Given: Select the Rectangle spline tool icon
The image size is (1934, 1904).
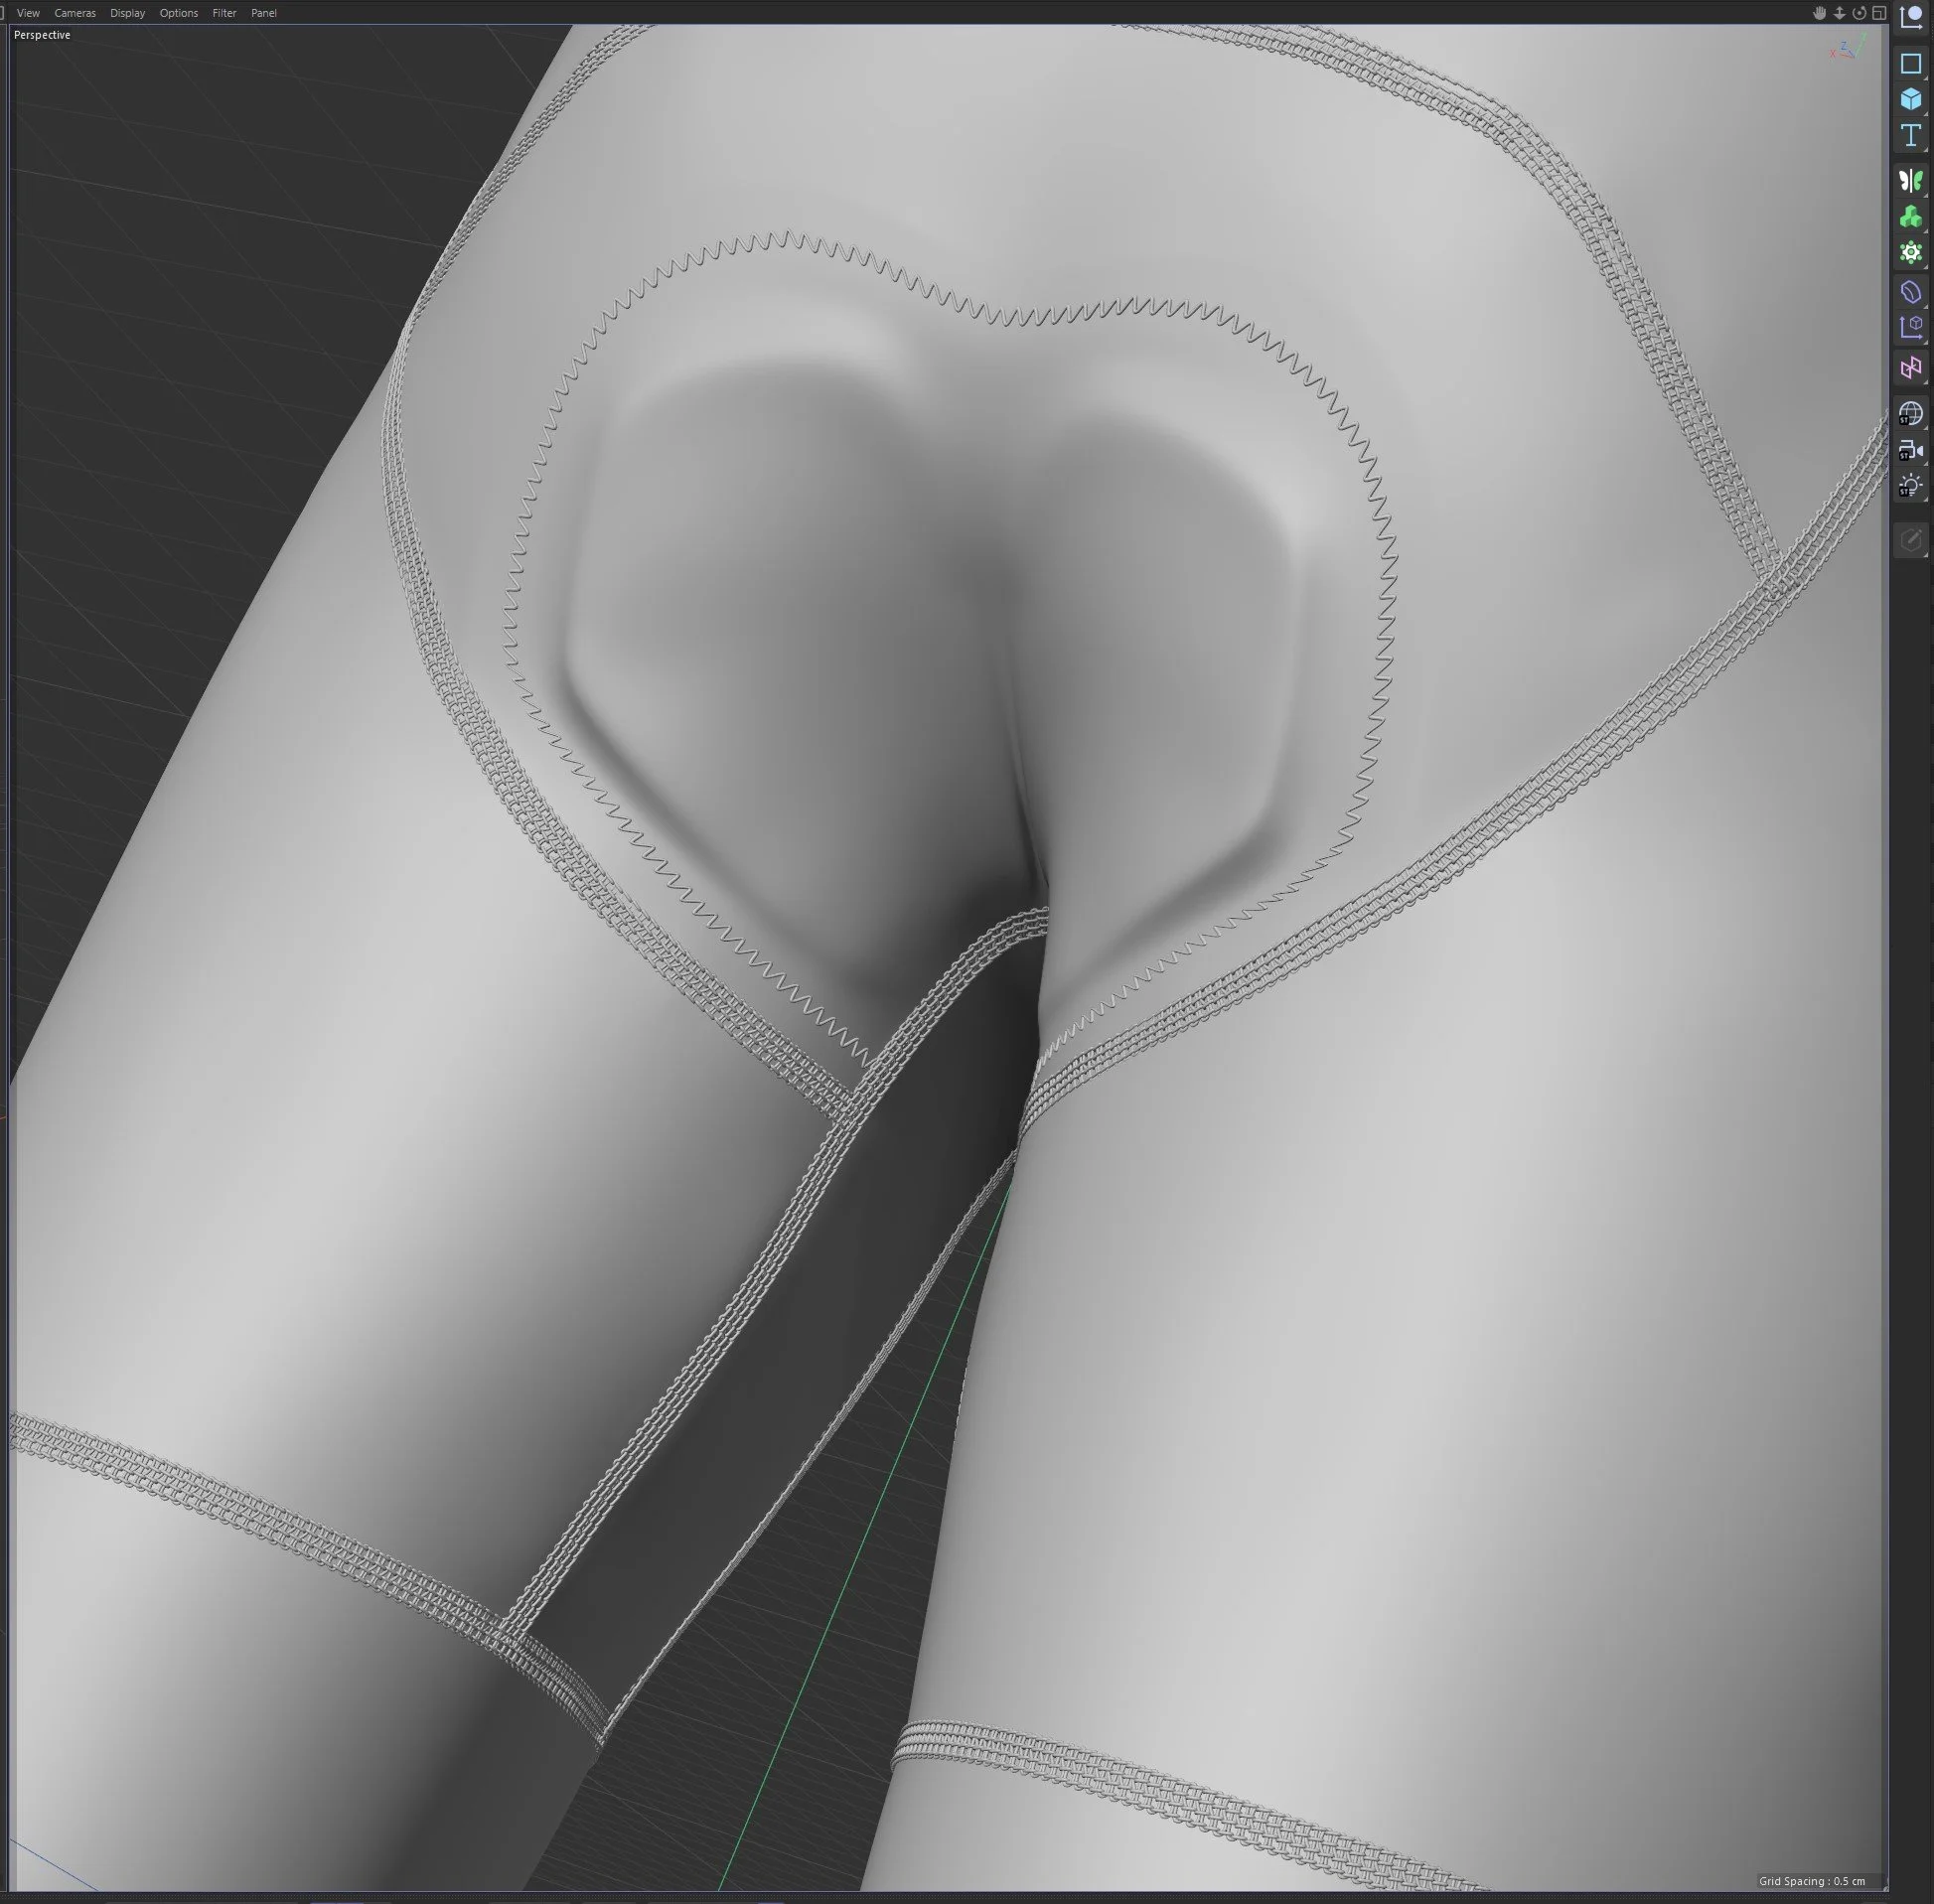Looking at the screenshot, I should [1910, 63].
